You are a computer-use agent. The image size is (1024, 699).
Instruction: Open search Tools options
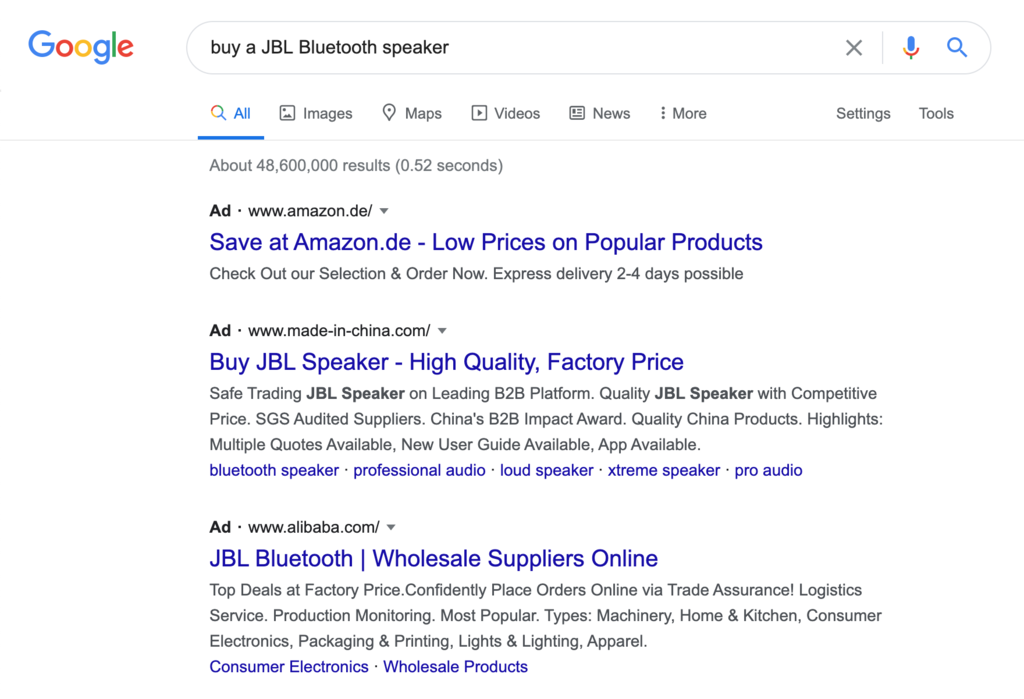[x=936, y=113]
